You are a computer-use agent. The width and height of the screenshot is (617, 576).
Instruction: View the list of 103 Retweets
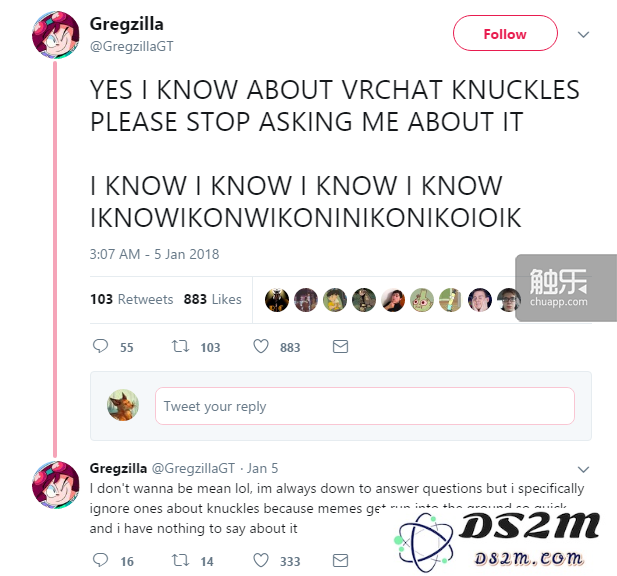(131, 299)
